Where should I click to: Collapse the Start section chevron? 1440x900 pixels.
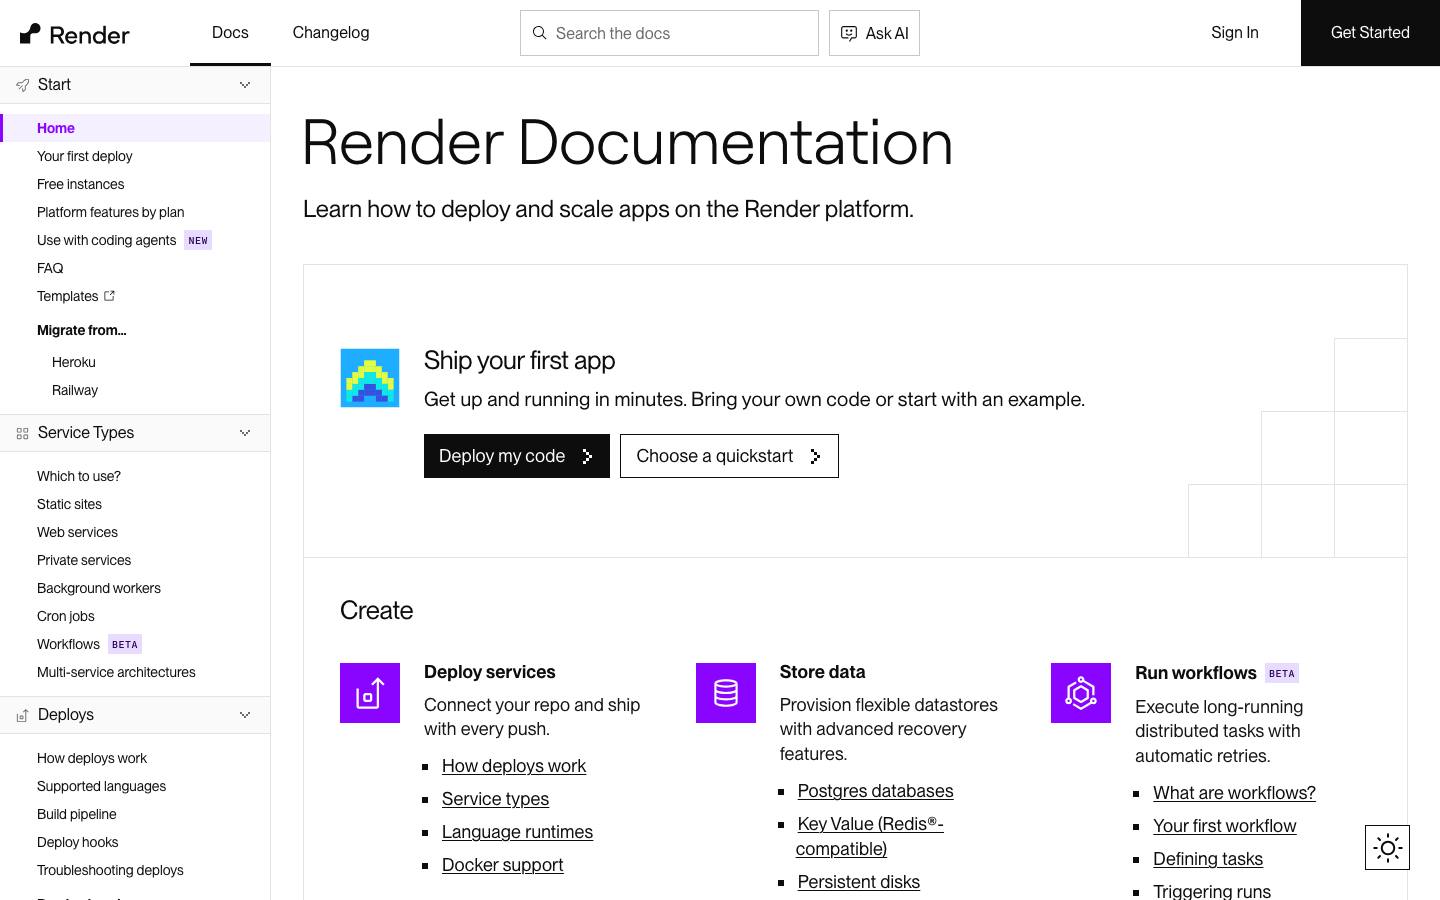(245, 85)
